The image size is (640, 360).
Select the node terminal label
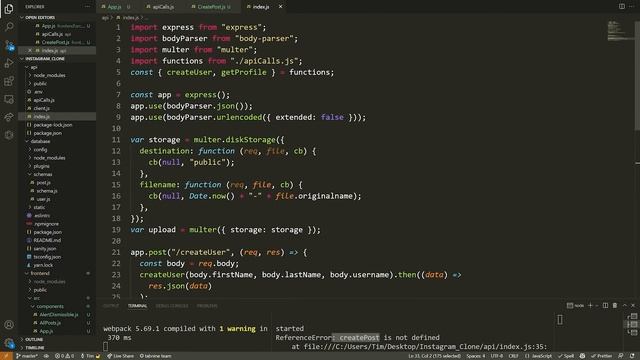pos(576,305)
